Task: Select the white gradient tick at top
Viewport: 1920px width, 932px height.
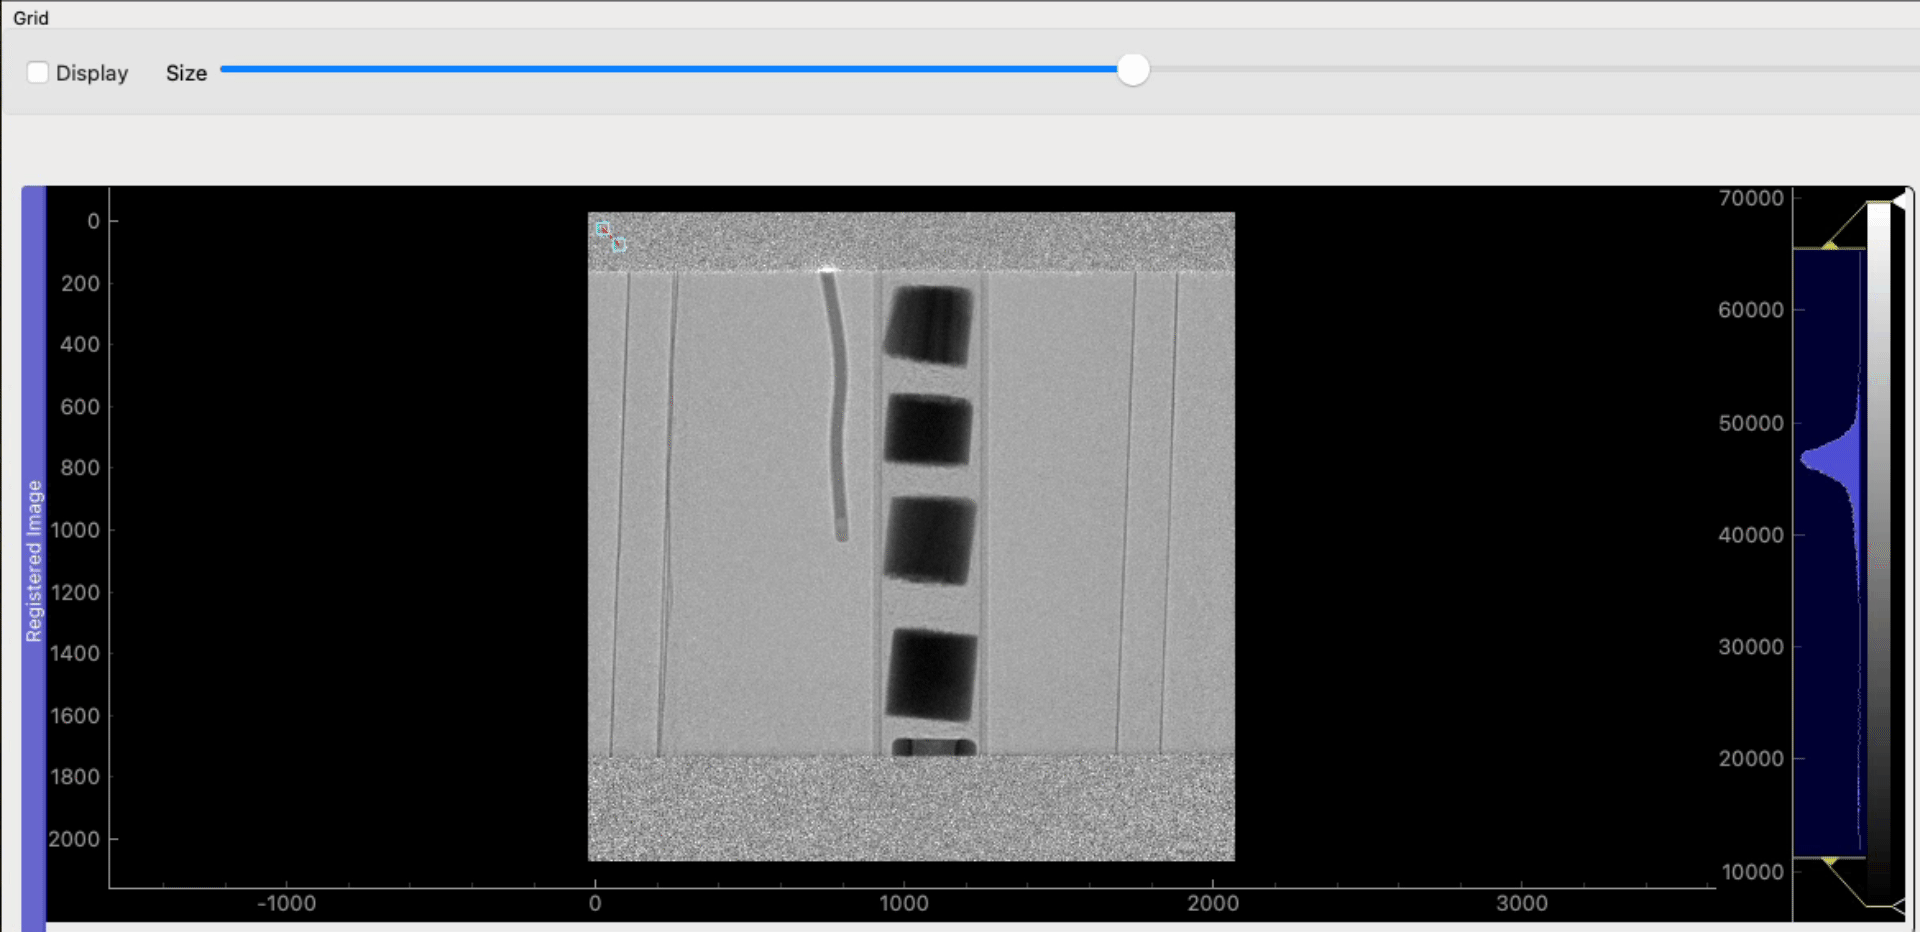Action: click(1898, 201)
